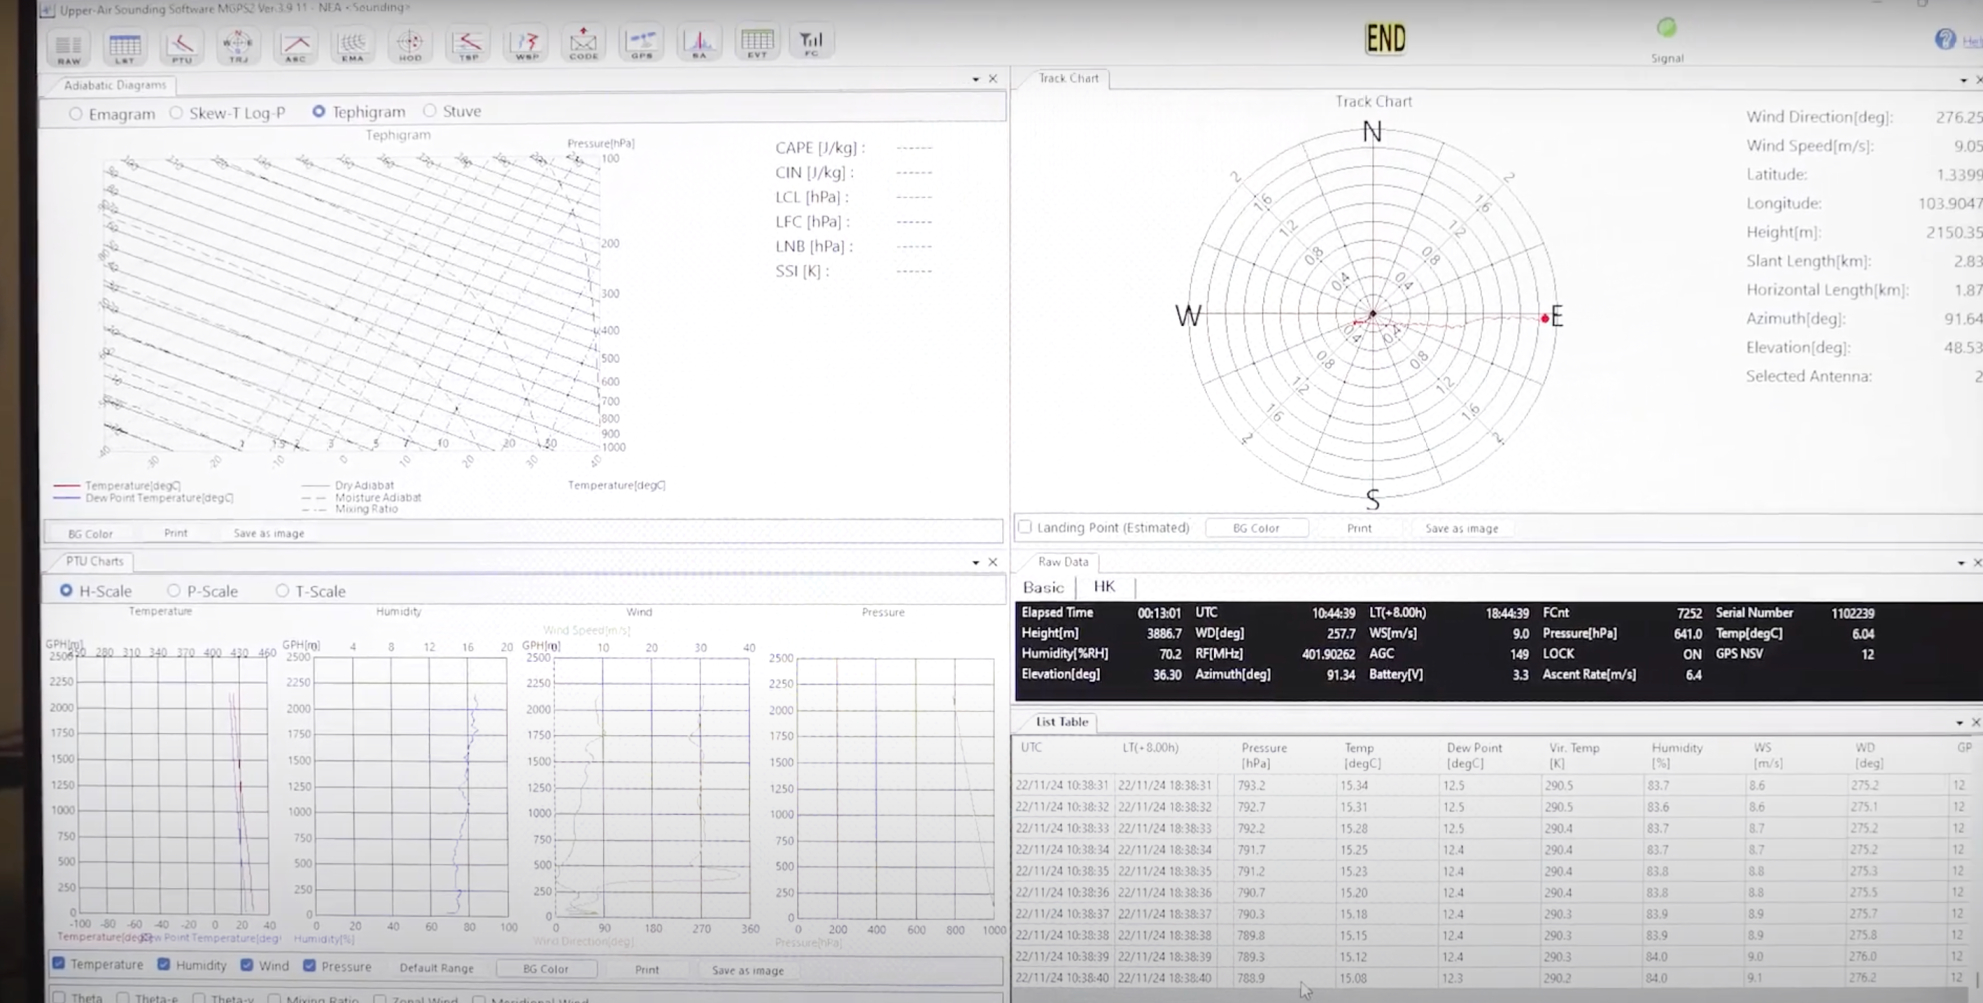1983x1003 pixels.
Task: Enable Landing Point (Estimated) checkbox
Action: pyautogui.click(x=1025, y=527)
